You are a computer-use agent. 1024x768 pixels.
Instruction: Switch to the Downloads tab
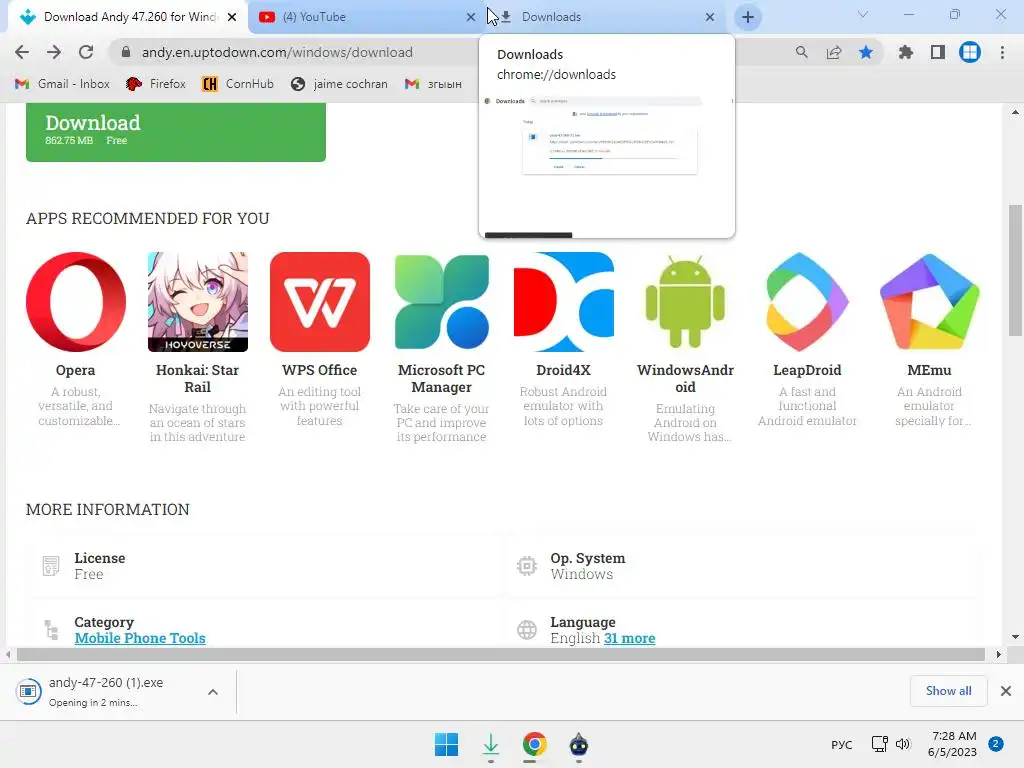[x=607, y=17]
